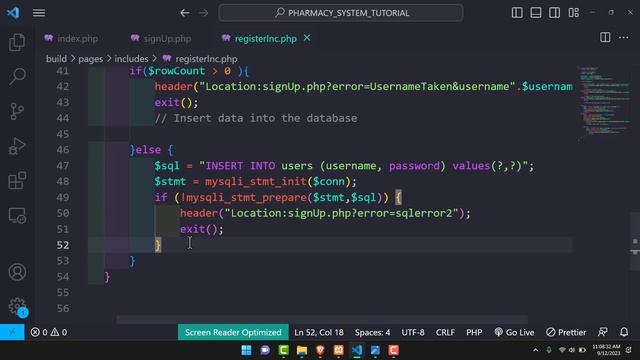Toggle the primary side bar layout icon

click(x=517, y=13)
